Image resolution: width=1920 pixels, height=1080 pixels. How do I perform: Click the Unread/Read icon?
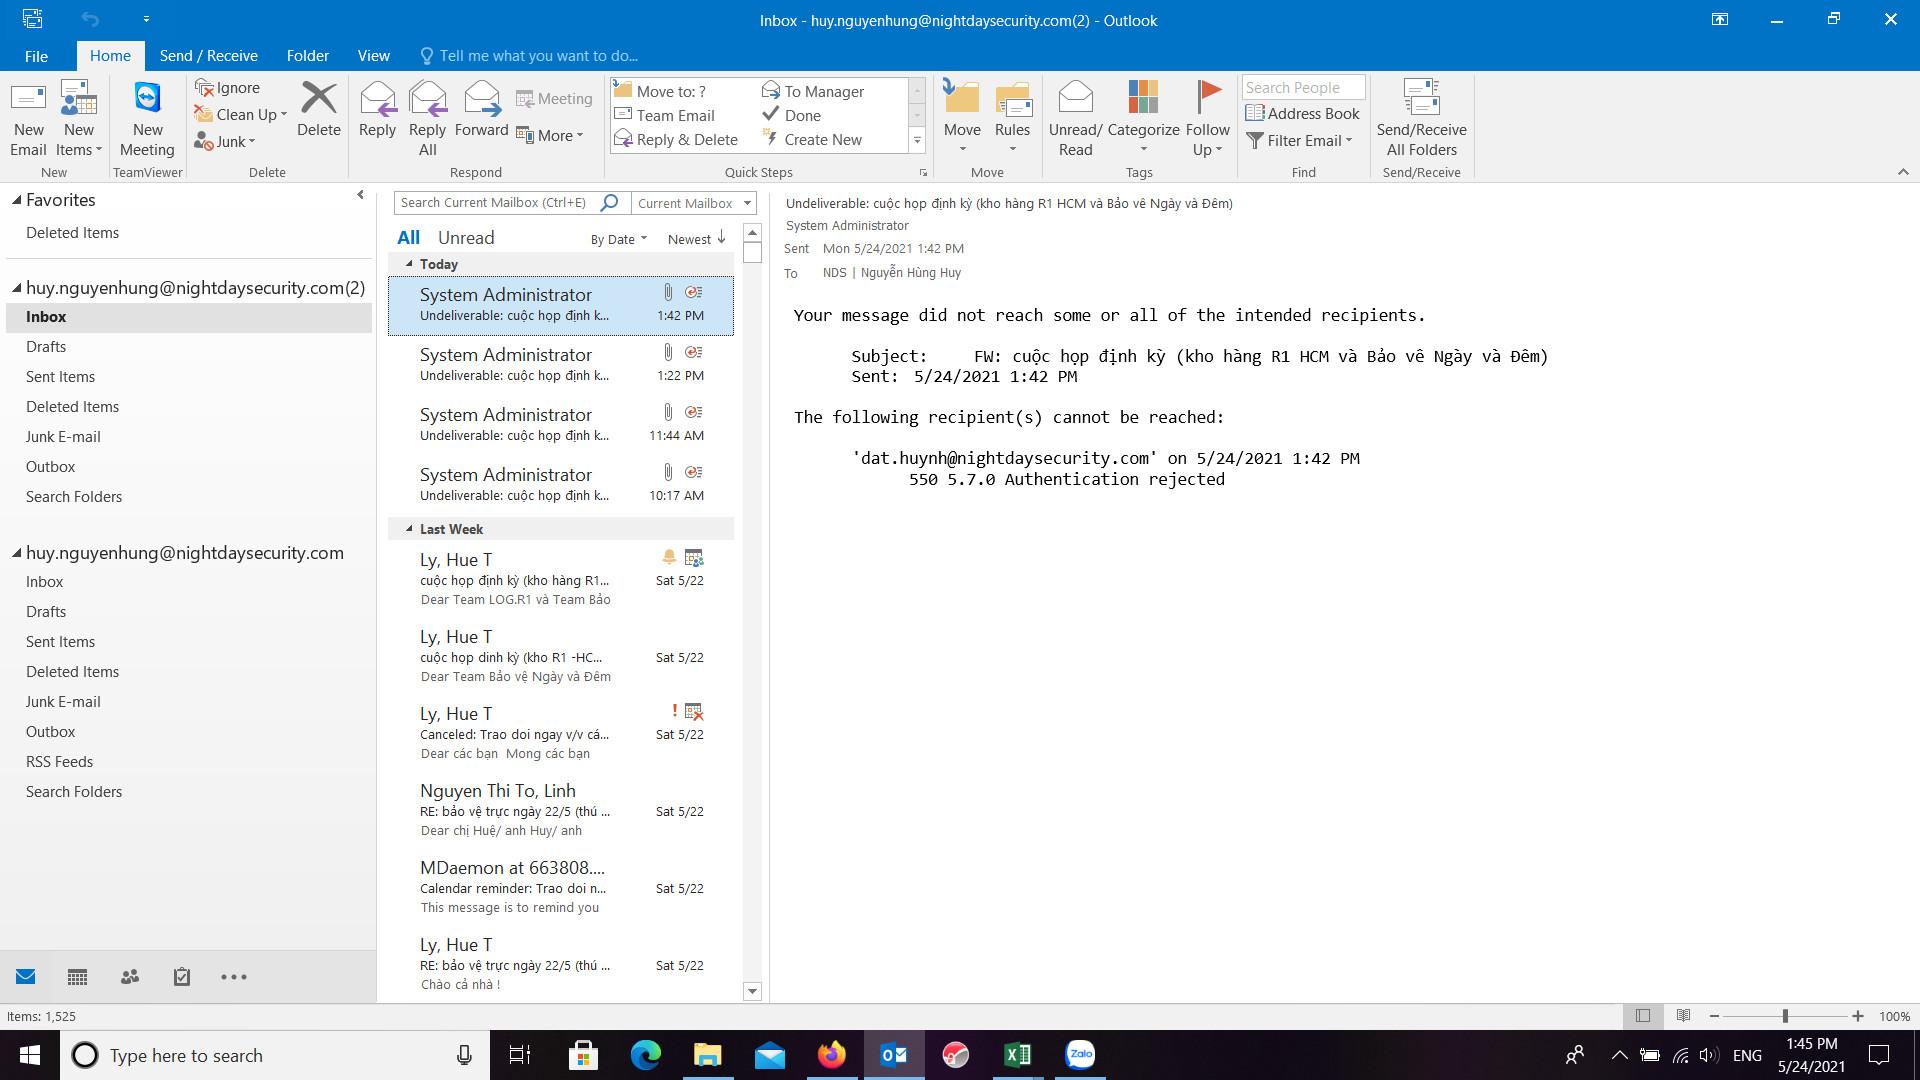(1075, 118)
